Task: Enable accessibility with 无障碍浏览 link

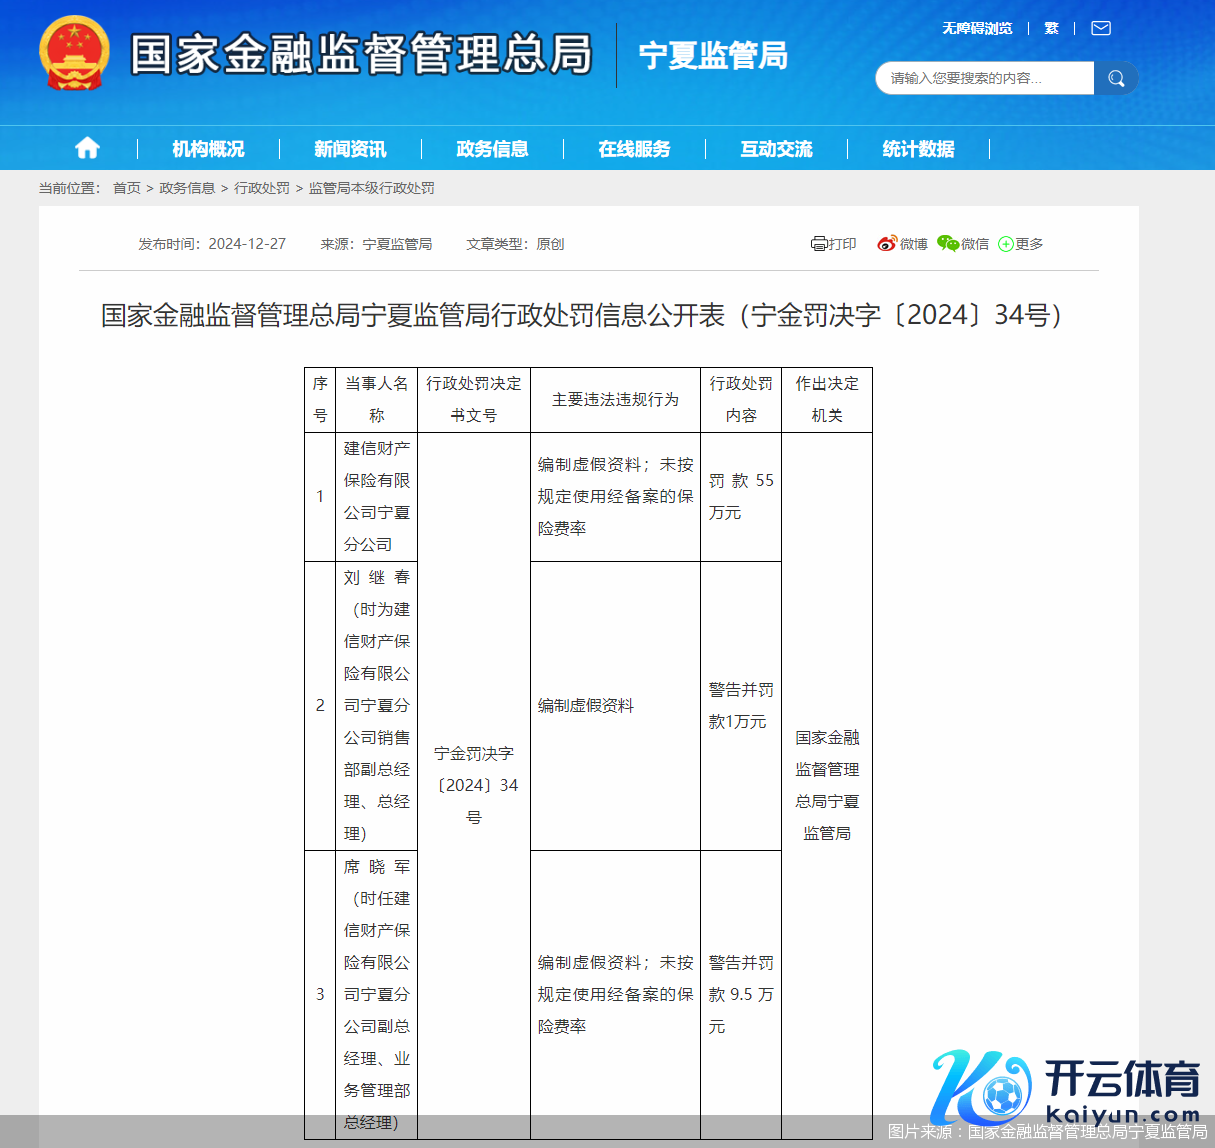Action: pos(975,28)
